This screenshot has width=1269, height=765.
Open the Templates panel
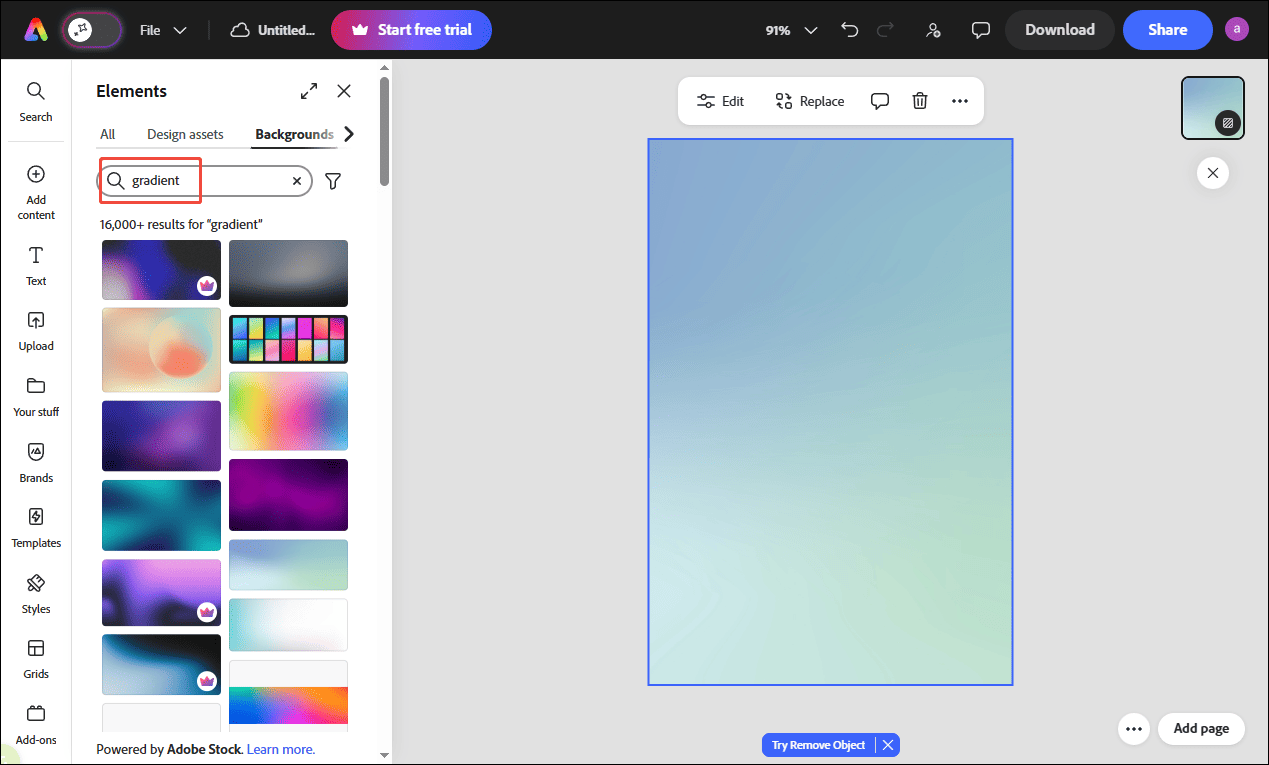36,527
